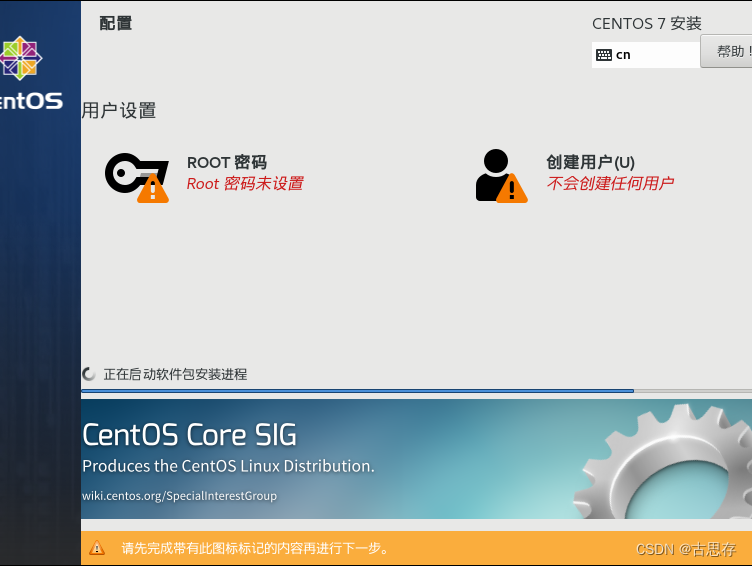Open the create user person icon

point(501,176)
